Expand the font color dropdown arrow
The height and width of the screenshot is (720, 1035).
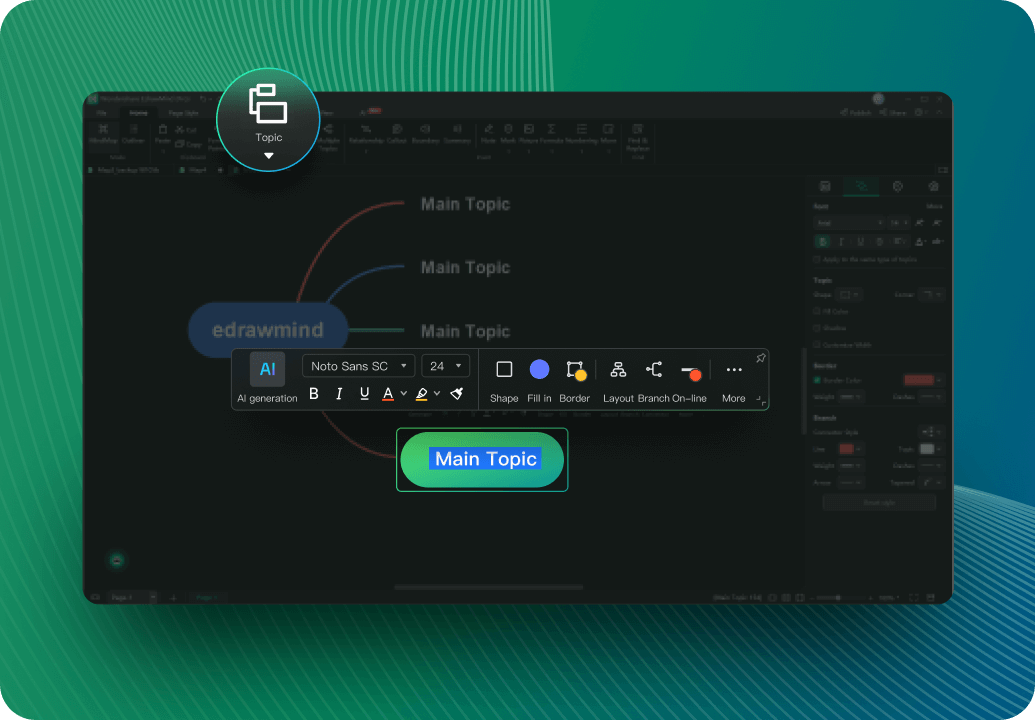(x=403, y=394)
